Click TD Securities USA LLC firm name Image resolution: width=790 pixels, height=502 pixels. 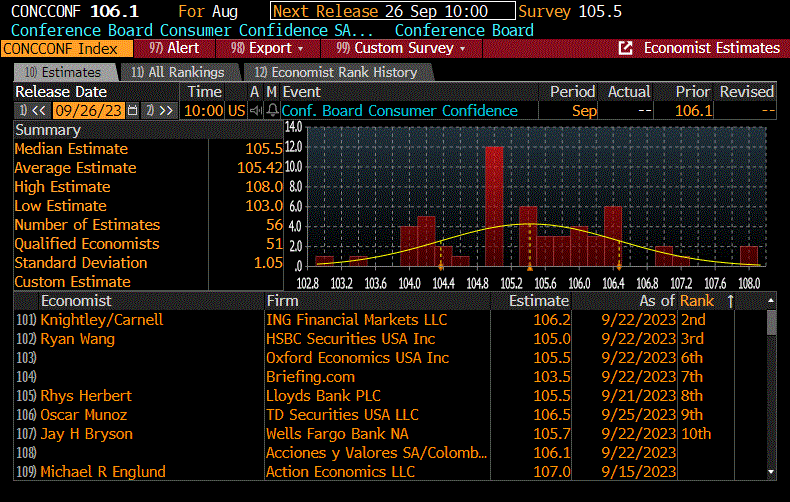[343, 415]
